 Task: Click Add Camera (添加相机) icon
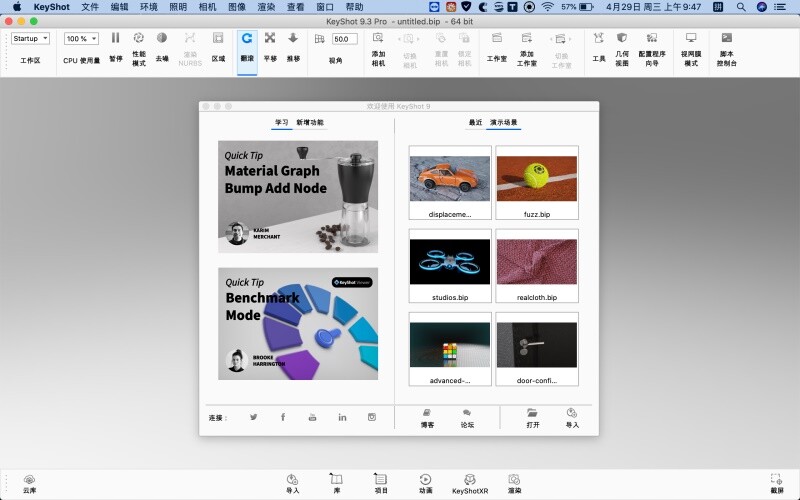[x=378, y=38]
